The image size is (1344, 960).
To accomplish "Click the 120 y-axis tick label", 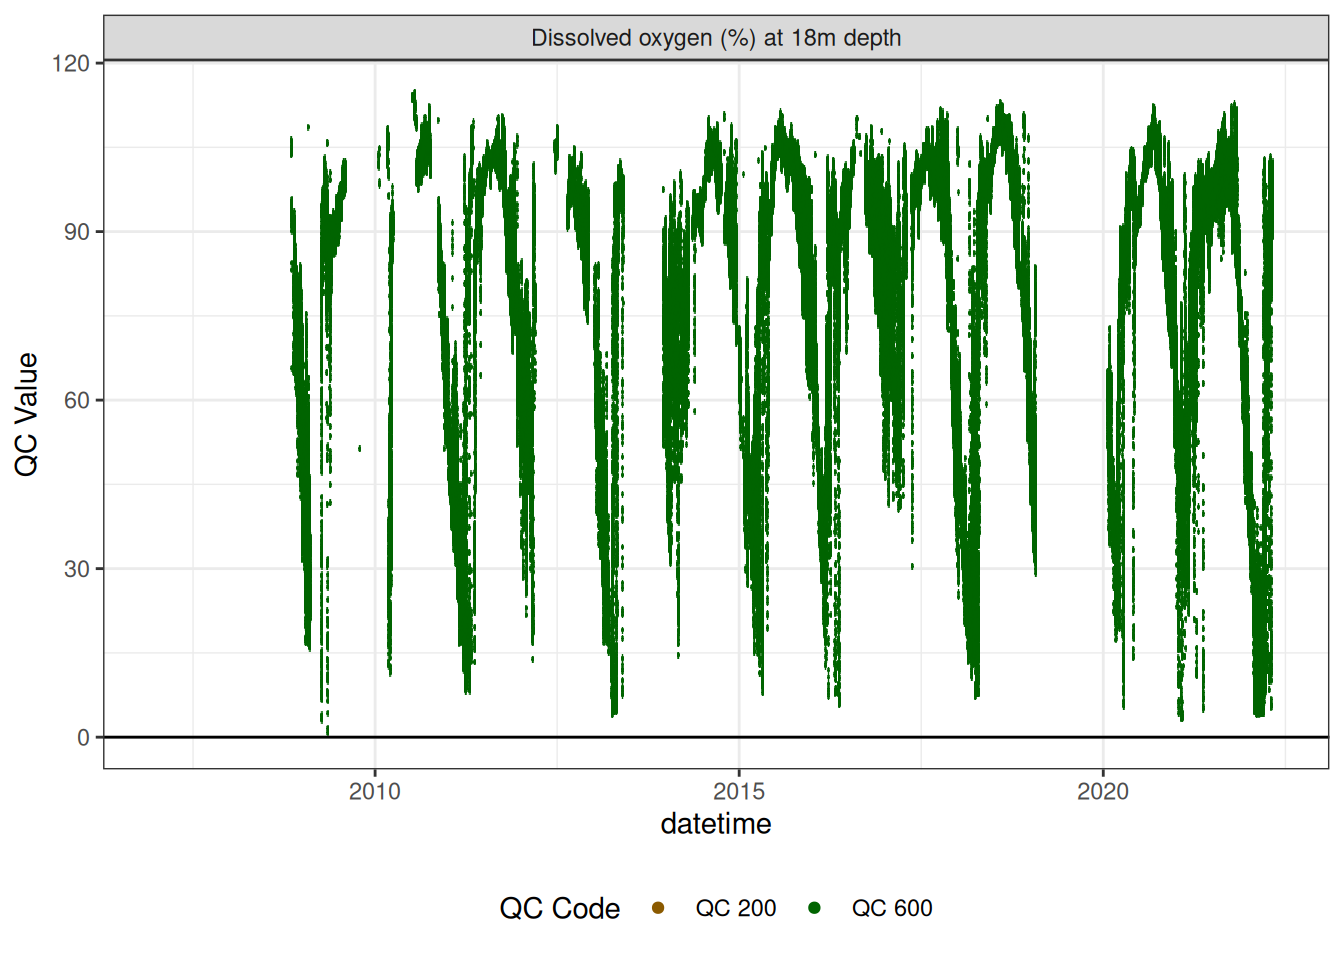I will pos(71,63).
